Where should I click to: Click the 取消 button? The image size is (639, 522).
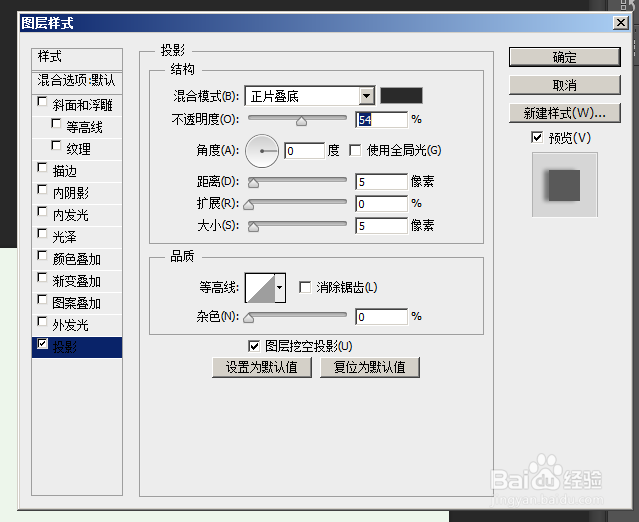pos(564,85)
